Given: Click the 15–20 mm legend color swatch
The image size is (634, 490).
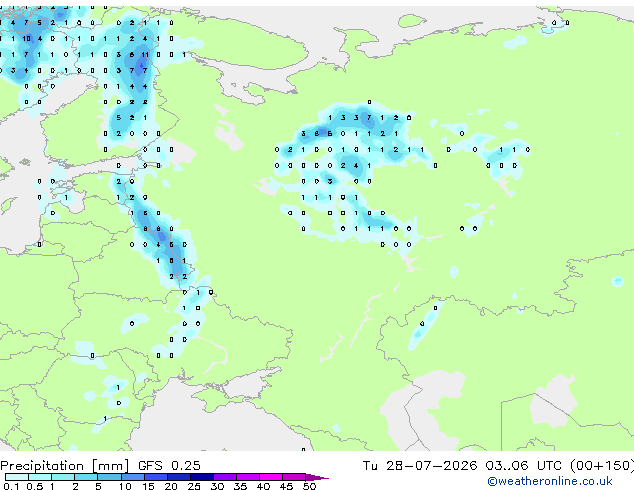Looking at the screenshot, I should click(156, 477).
